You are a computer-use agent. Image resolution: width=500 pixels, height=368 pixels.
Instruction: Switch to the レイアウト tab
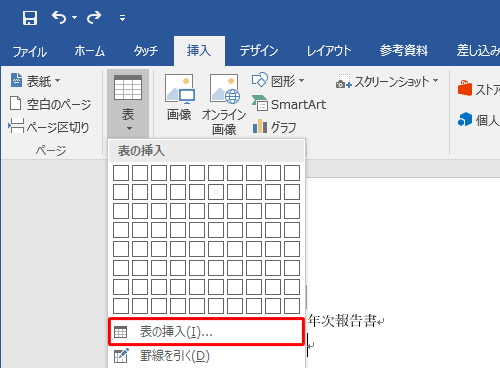(329, 51)
